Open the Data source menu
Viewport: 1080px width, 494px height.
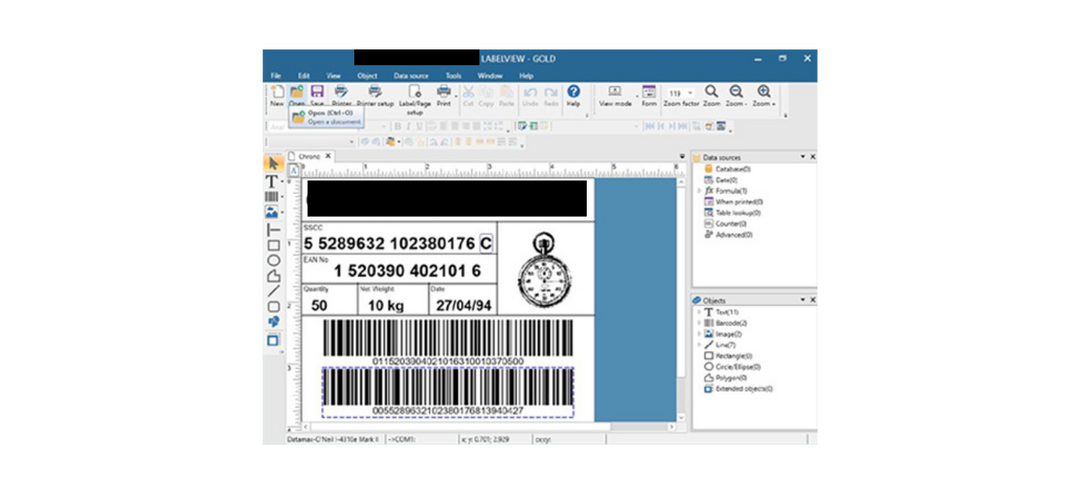tap(411, 76)
